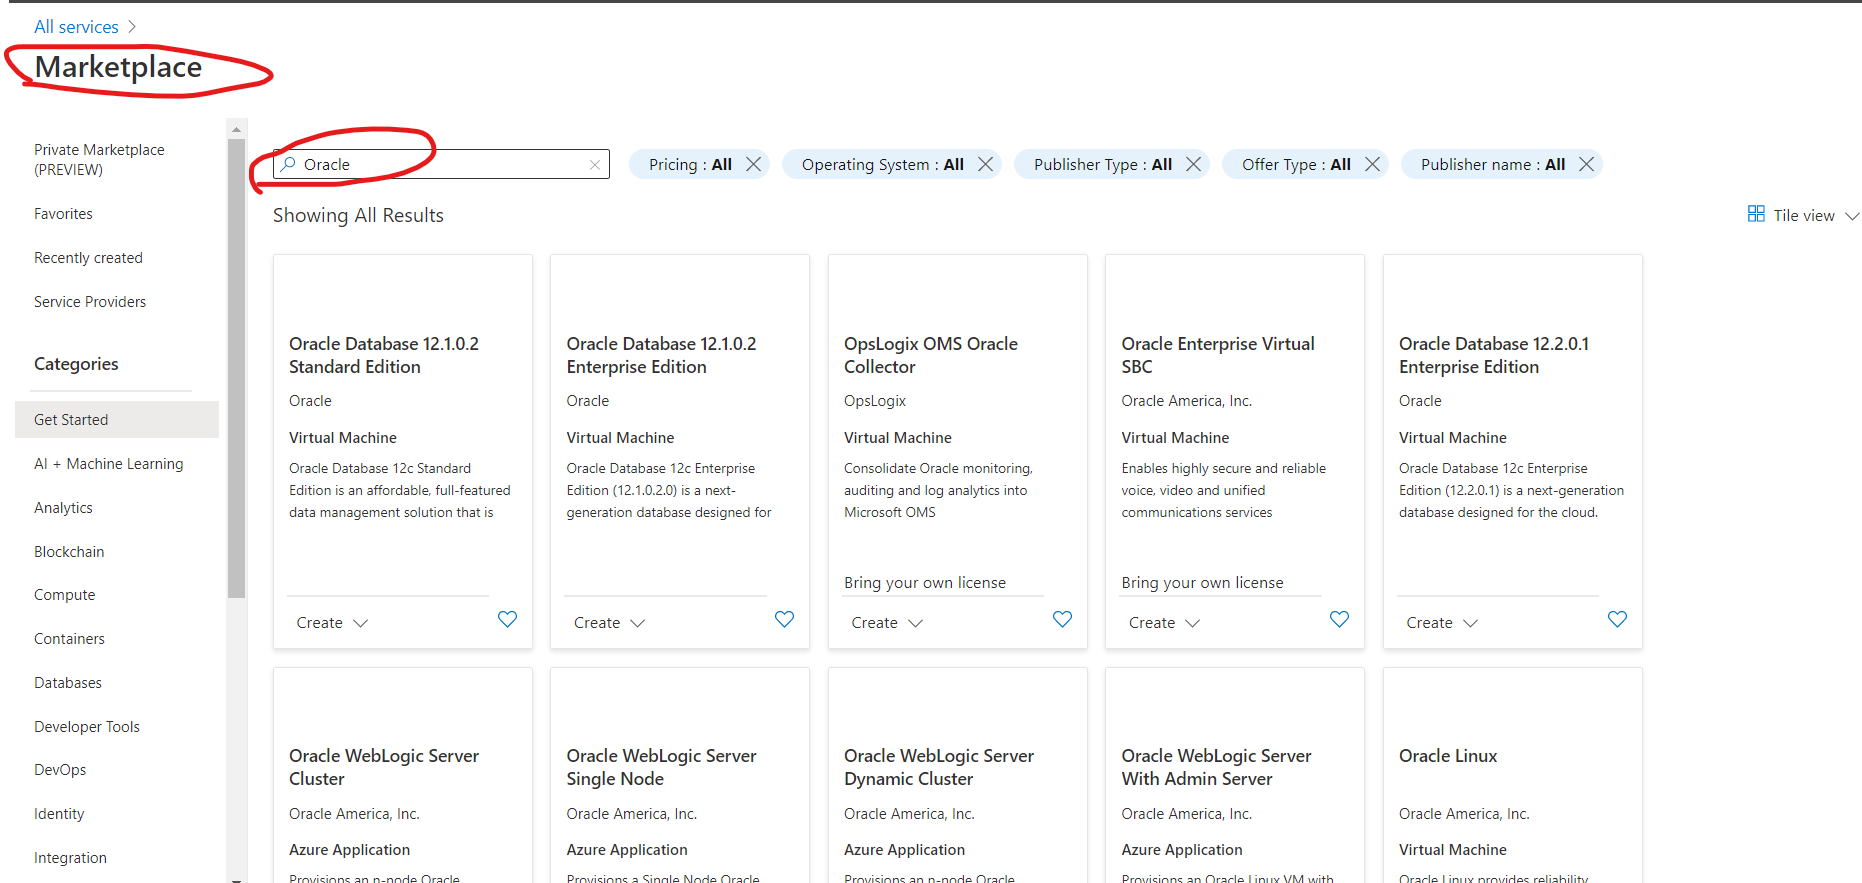Open Oracle WebLogic Server Cluster title
1862x883 pixels.
(384, 767)
